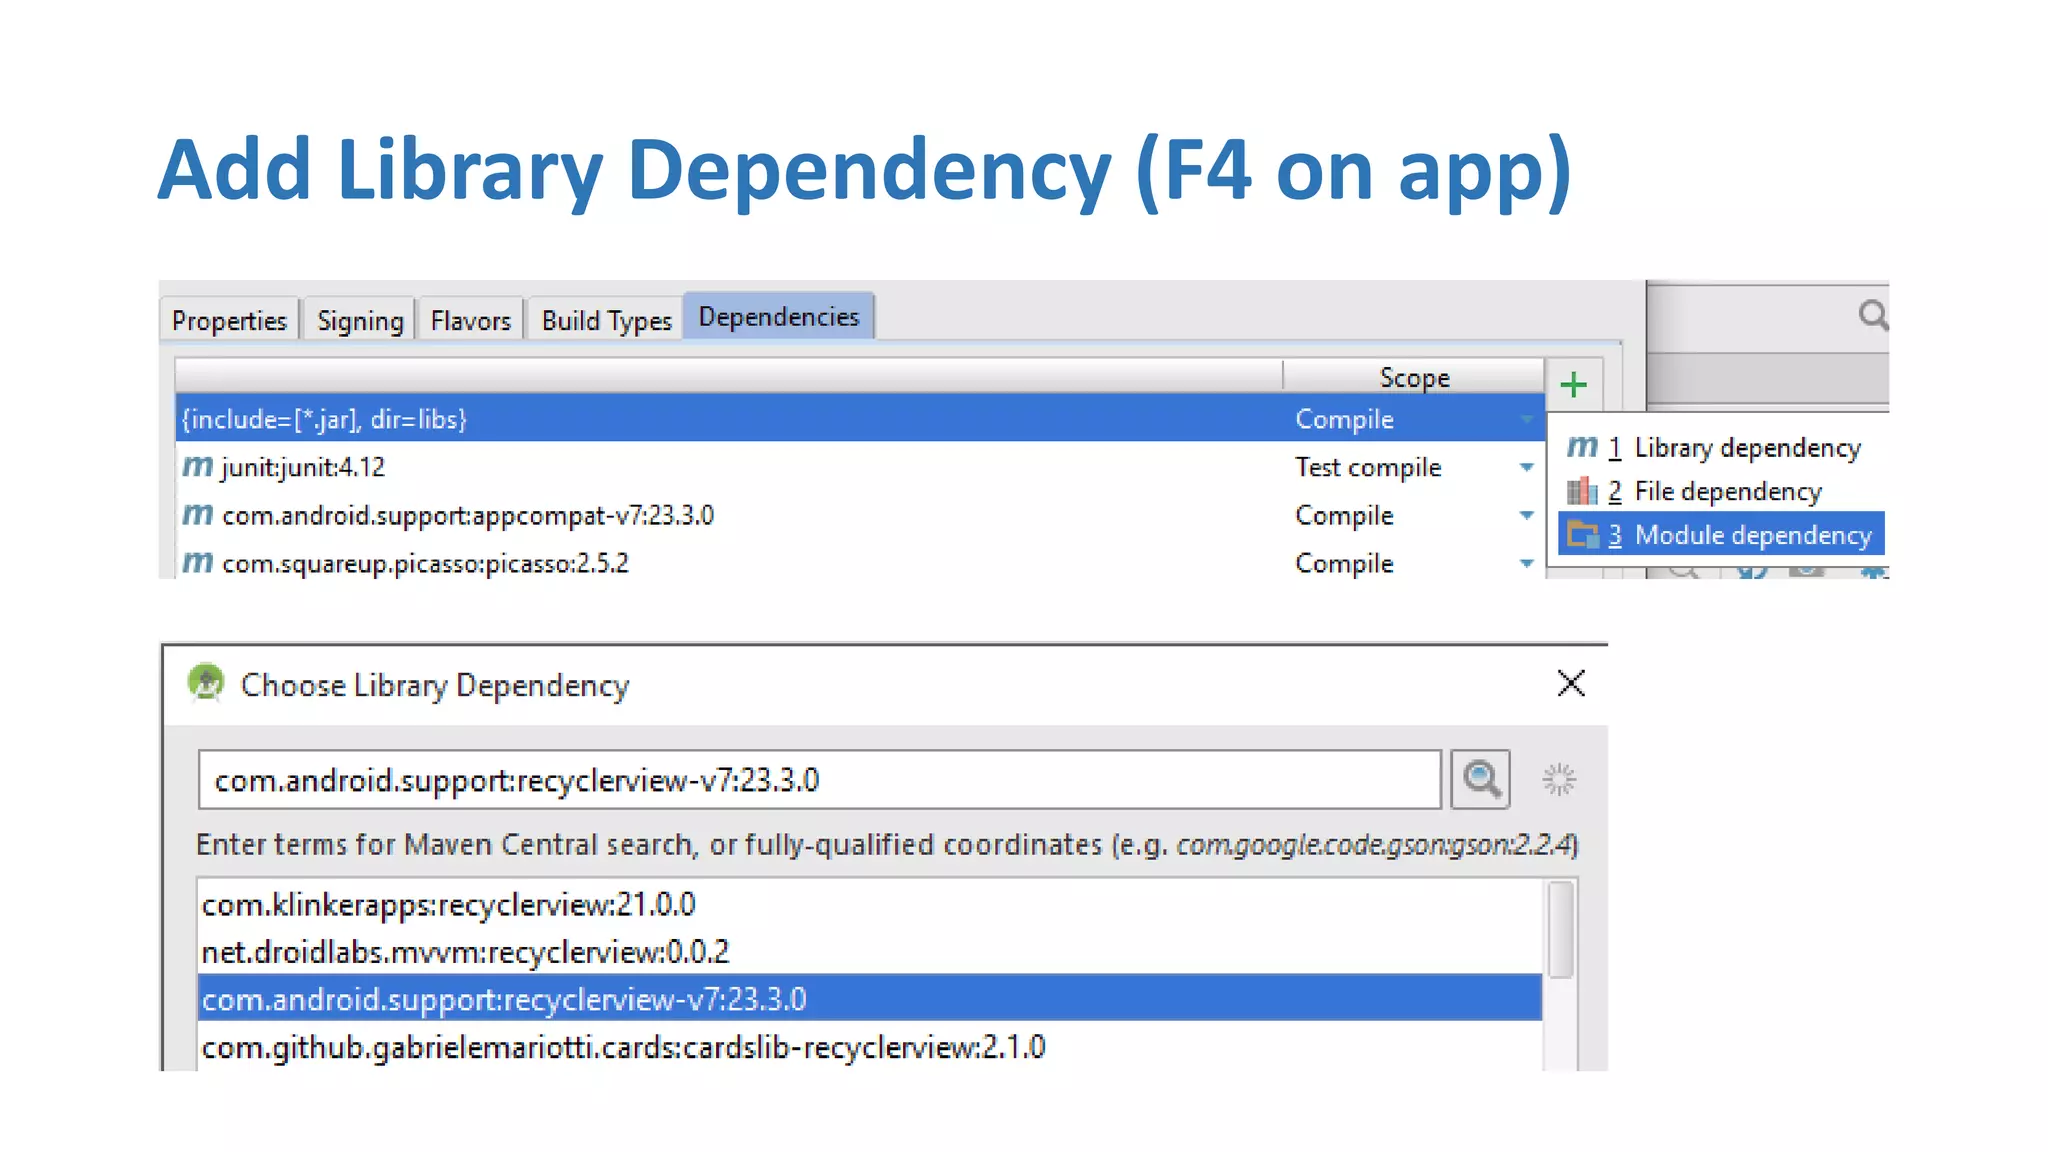The image size is (2048, 1152).
Task: Click the File dependency books icon
Action: point(1582,490)
